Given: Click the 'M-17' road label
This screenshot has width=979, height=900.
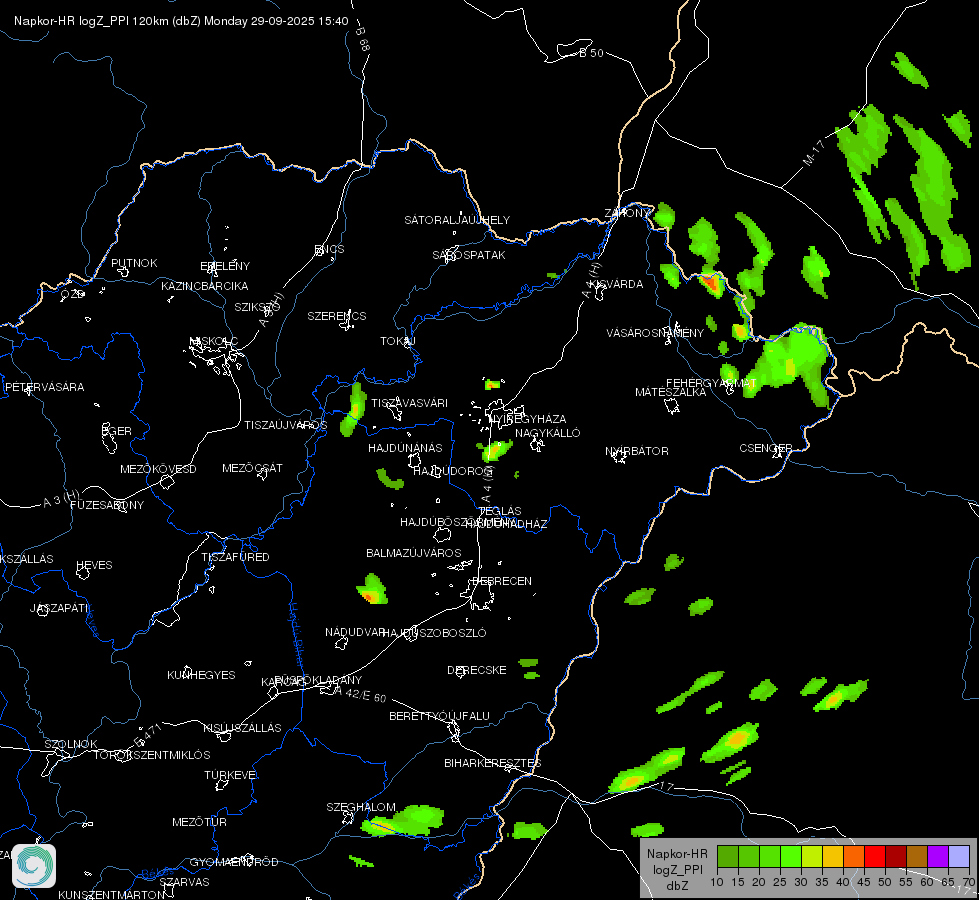Looking at the screenshot, I should click(x=814, y=153).
